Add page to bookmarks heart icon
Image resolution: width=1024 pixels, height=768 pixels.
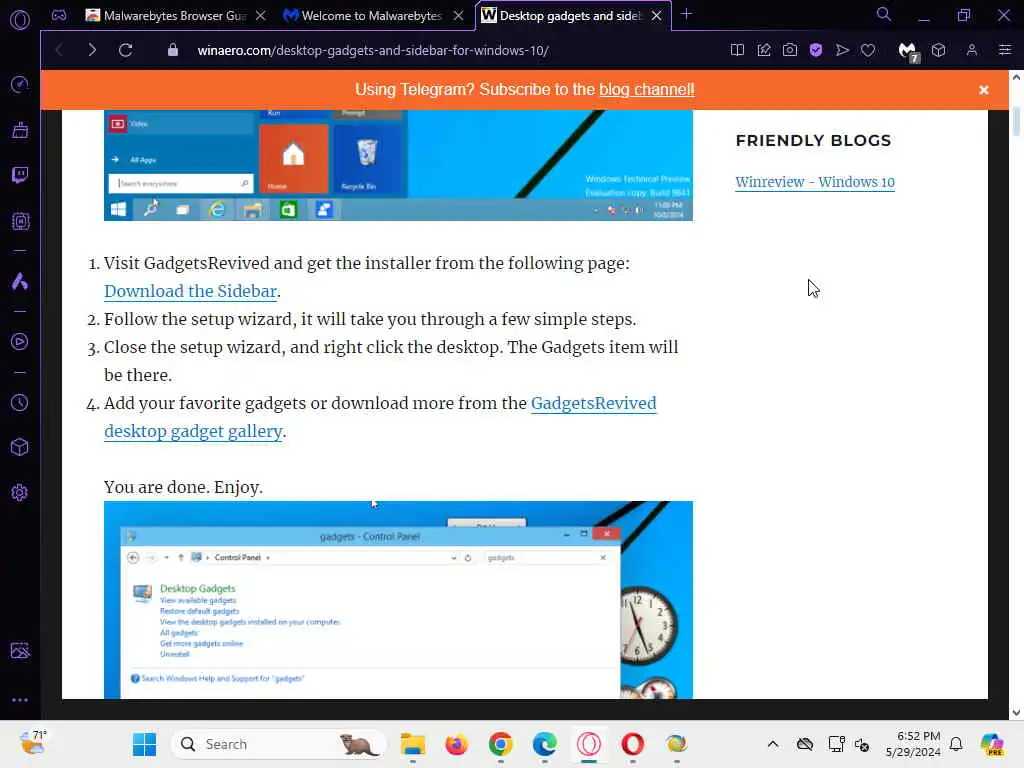tap(868, 50)
